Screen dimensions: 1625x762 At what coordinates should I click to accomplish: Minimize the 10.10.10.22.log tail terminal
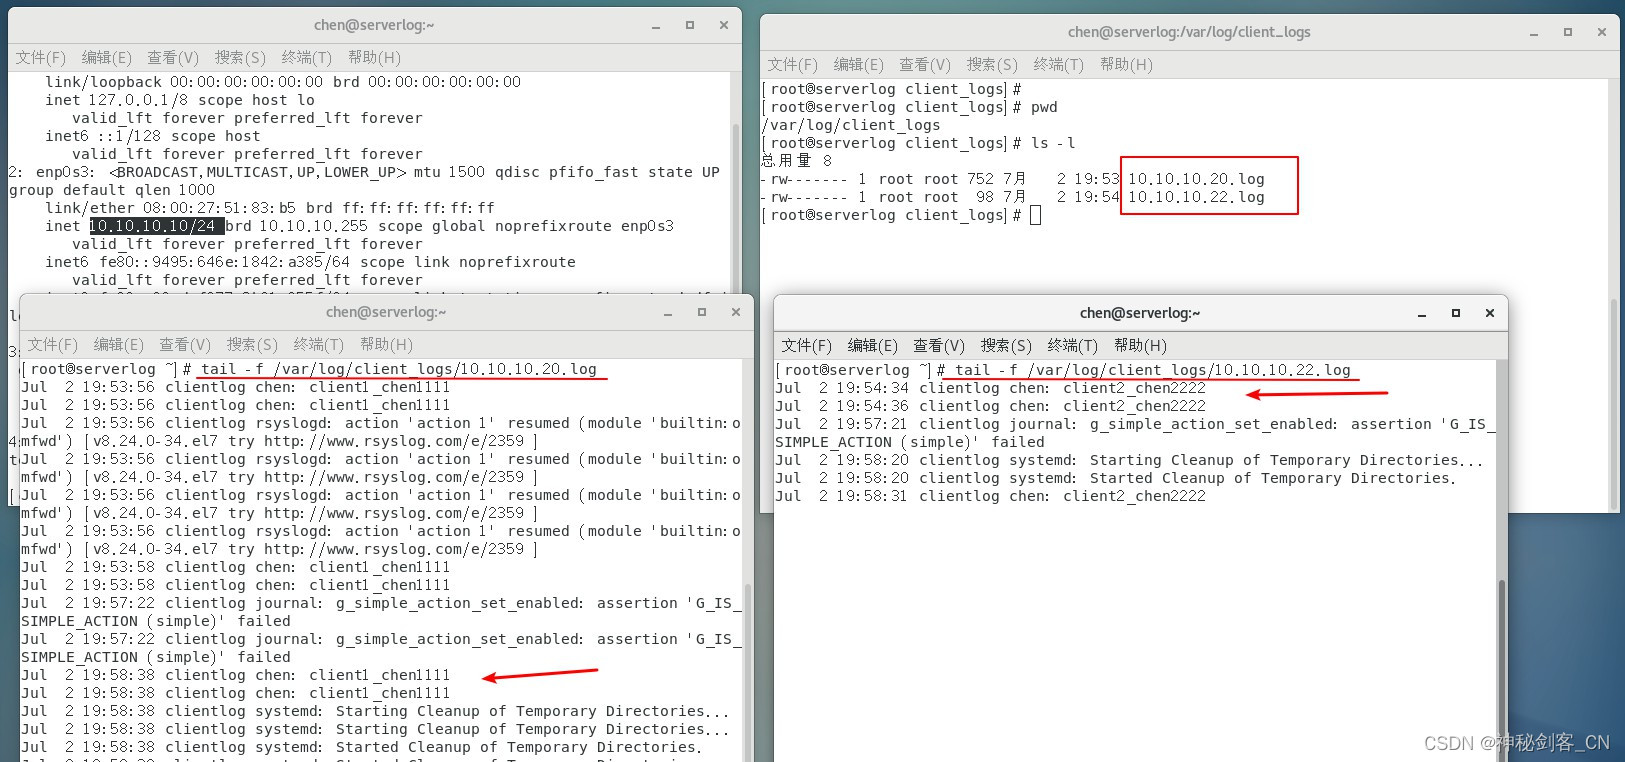click(1422, 314)
